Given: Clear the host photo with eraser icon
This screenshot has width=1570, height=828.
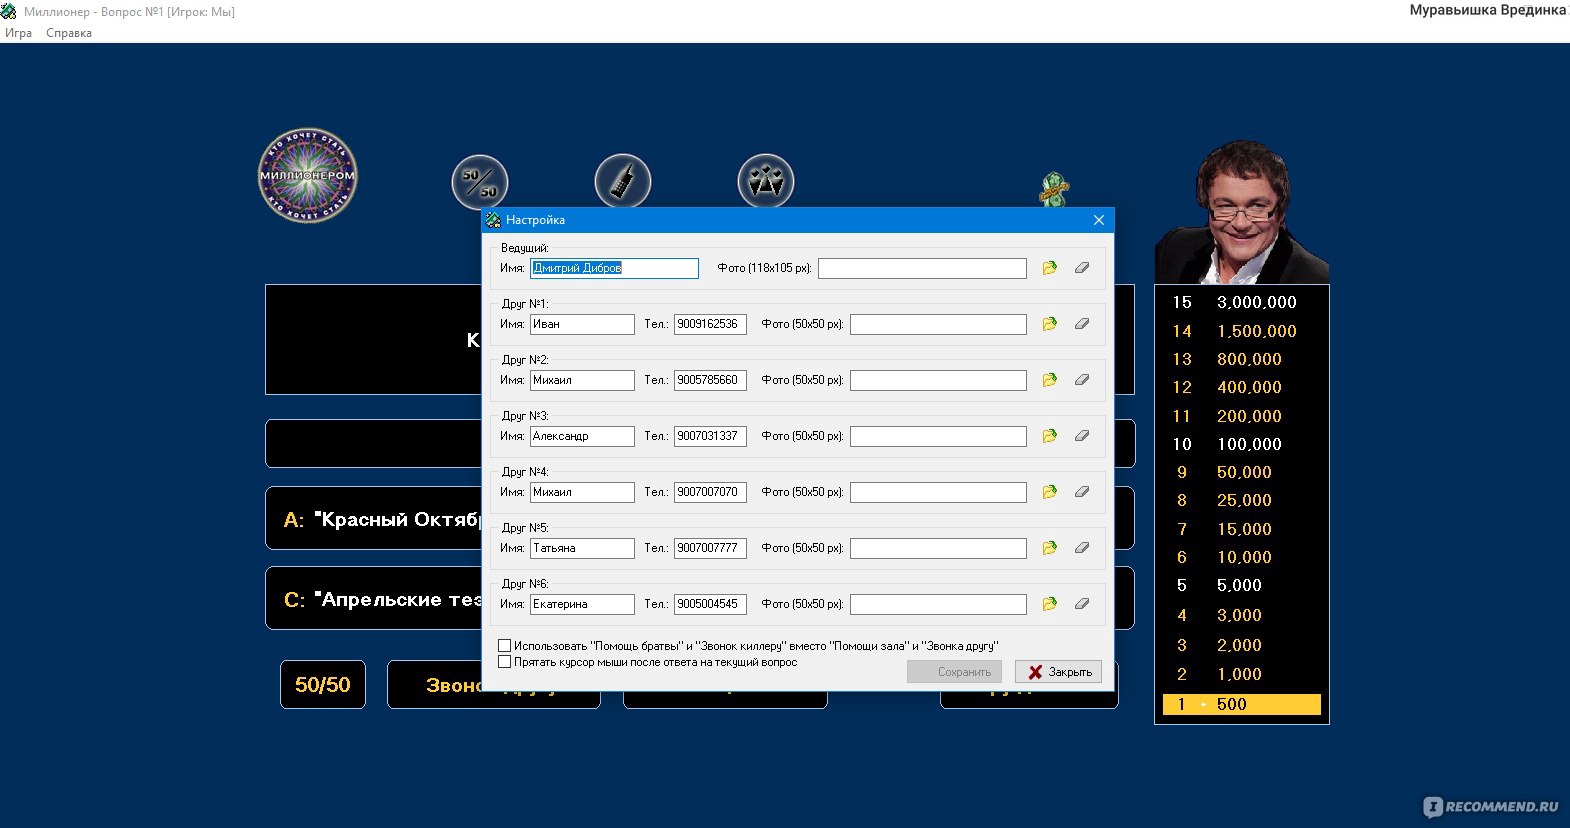Looking at the screenshot, I should click(1082, 268).
